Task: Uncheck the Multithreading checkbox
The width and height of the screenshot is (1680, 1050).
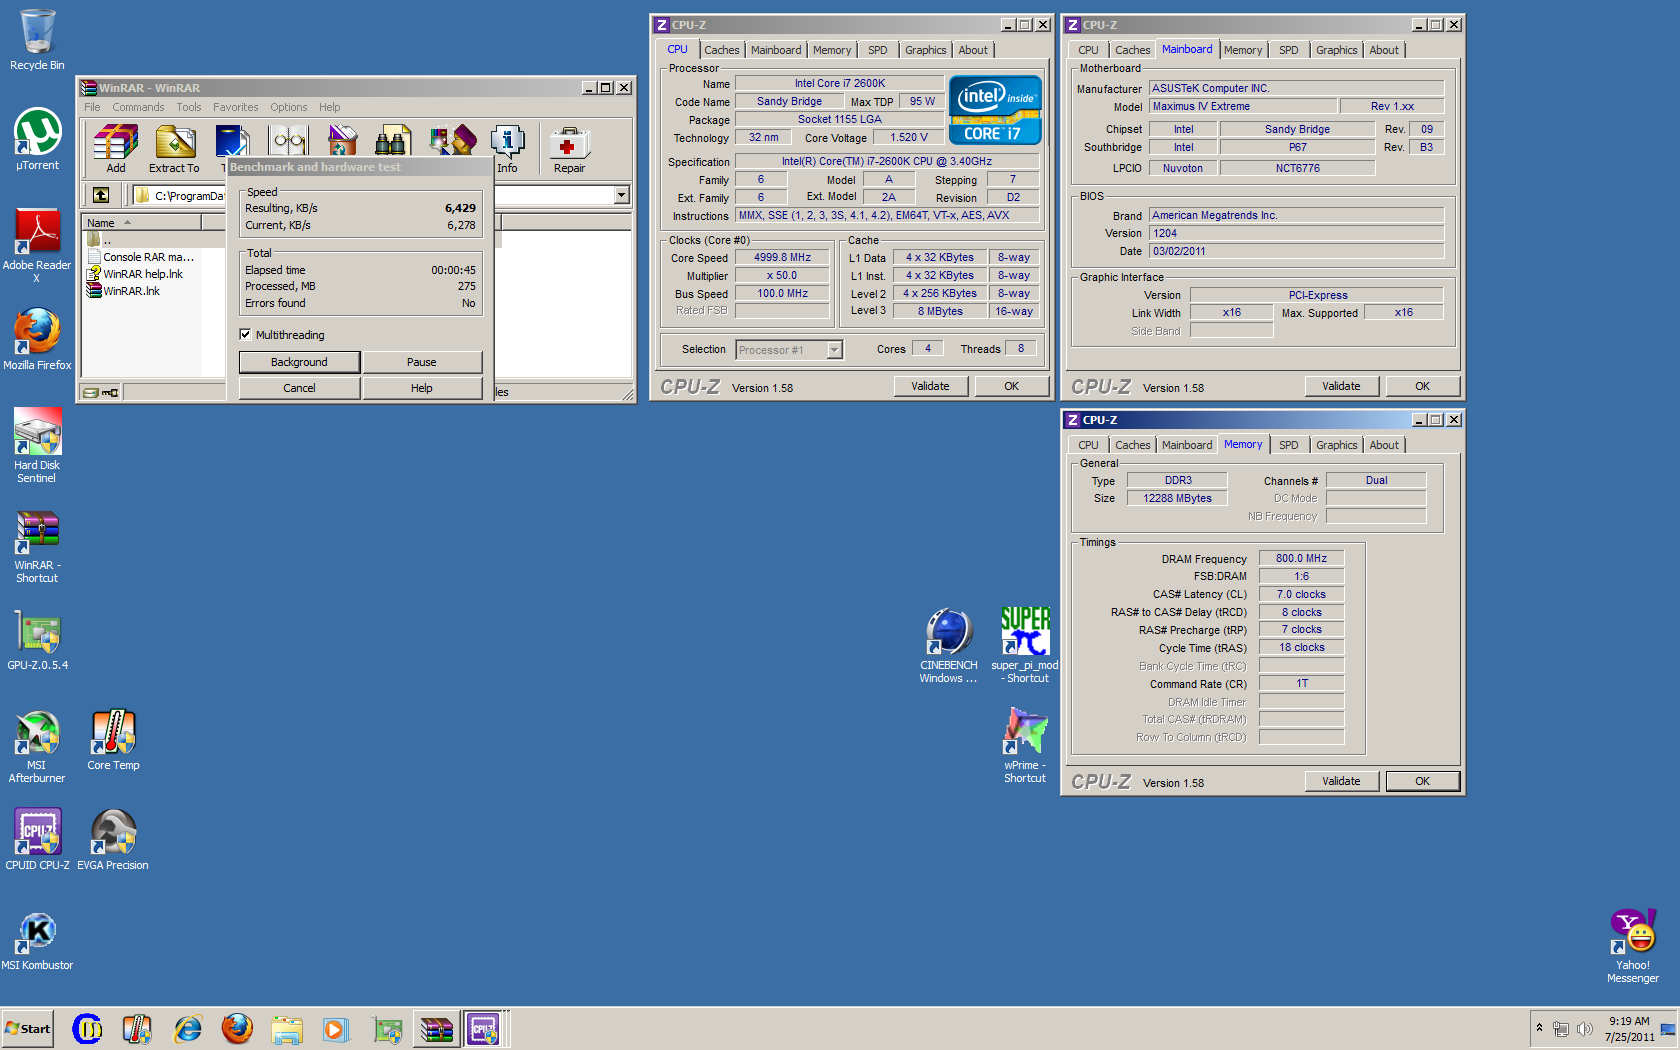Action: point(245,334)
